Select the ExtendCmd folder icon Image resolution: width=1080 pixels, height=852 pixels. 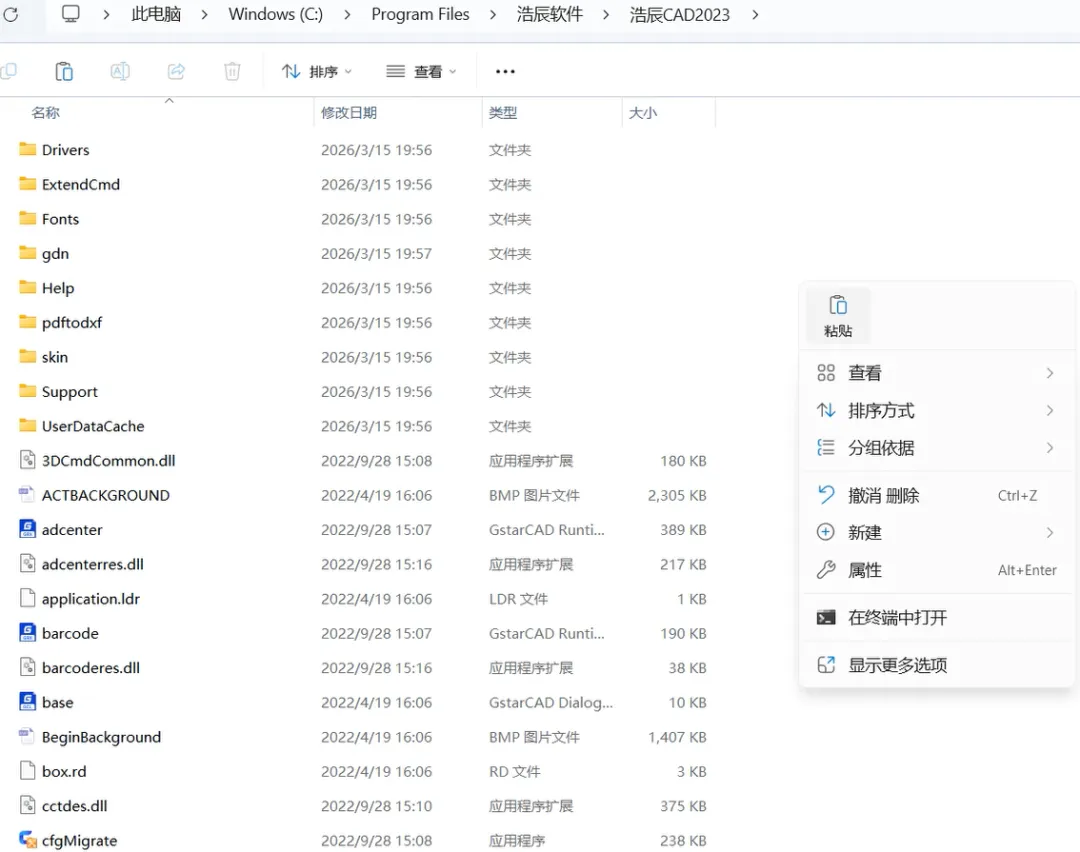point(28,183)
